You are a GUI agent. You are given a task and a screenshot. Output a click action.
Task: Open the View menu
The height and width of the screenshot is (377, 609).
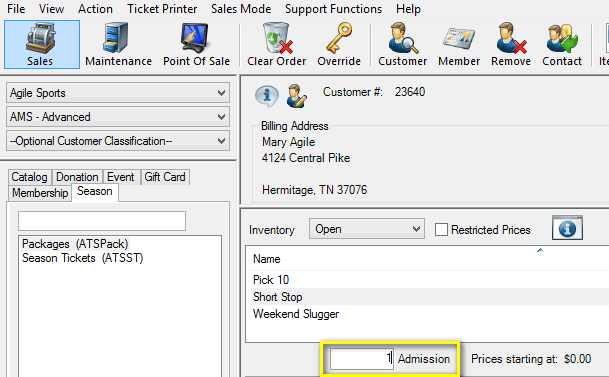(51, 9)
